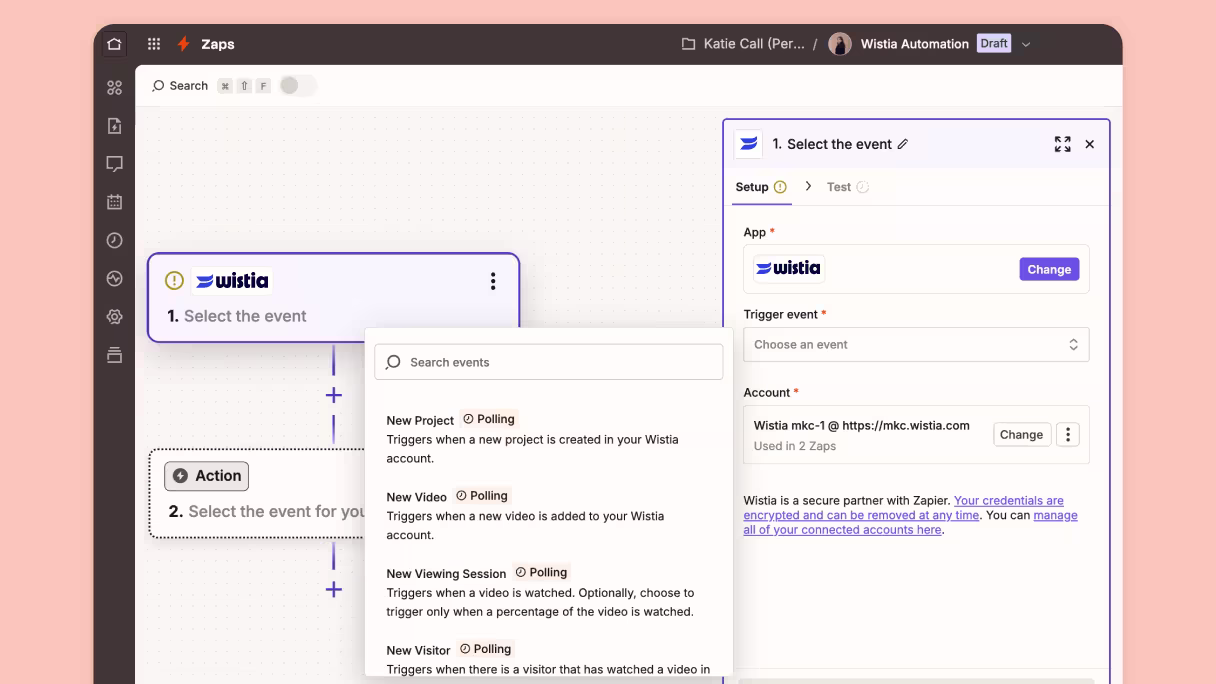This screenshot has height=684, width=1216.
Task: Add step with plus below Wistia trigger
Action: click(x=334, y=395)
